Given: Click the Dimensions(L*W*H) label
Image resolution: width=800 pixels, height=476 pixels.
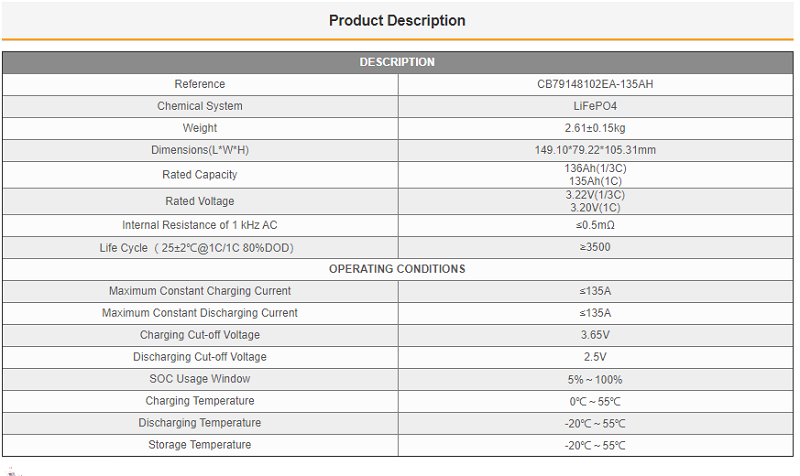Looking at the screenshot, I should point(199,150).
